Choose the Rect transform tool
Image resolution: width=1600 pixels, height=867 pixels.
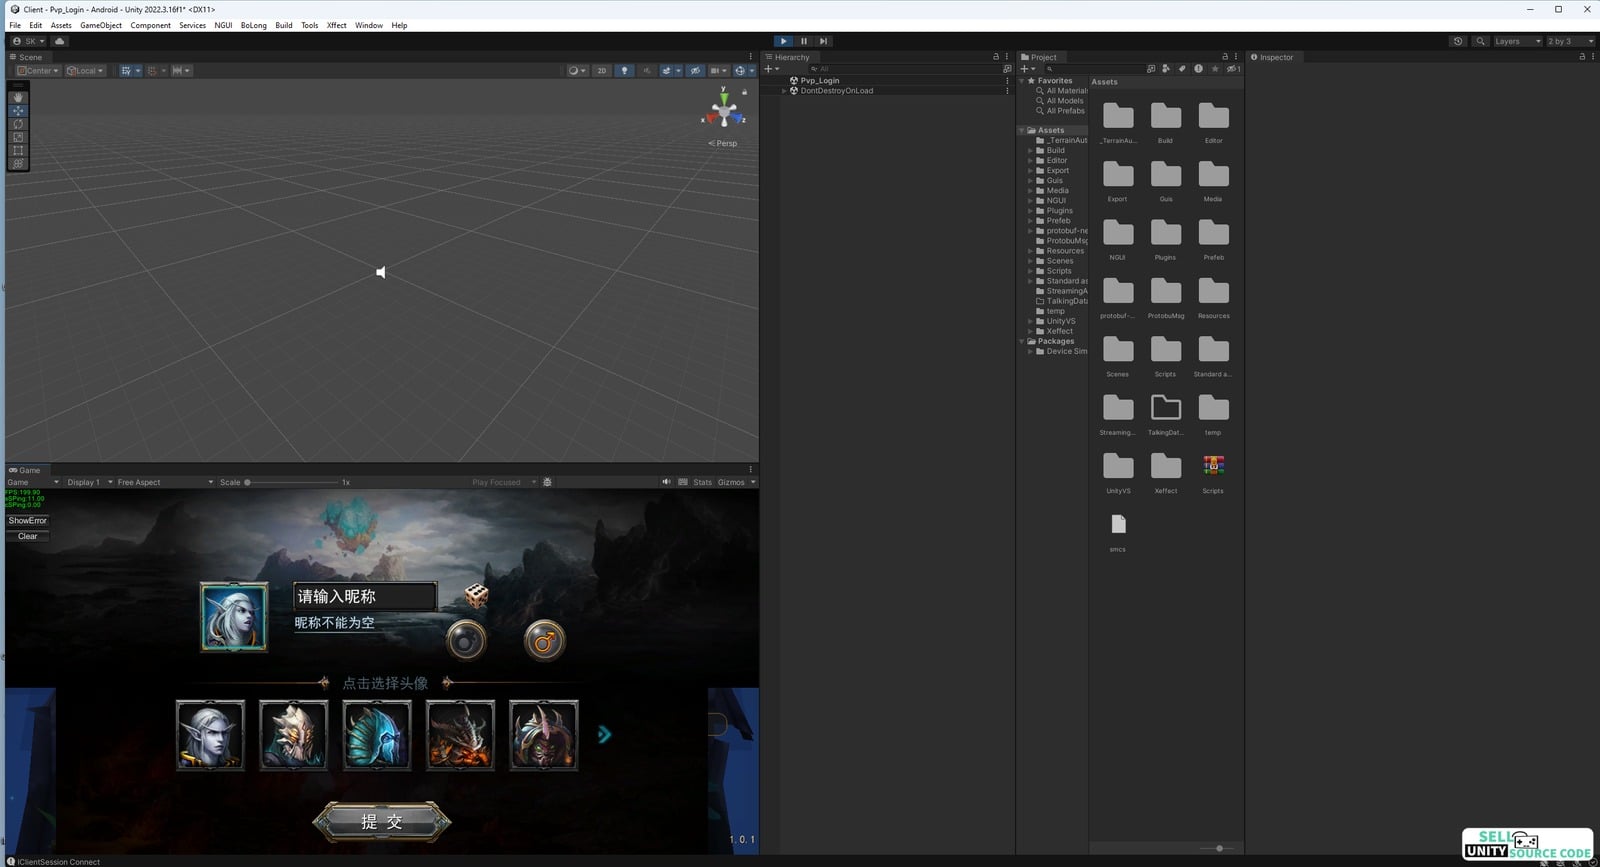pyautogui.click(x=18, y=150)
